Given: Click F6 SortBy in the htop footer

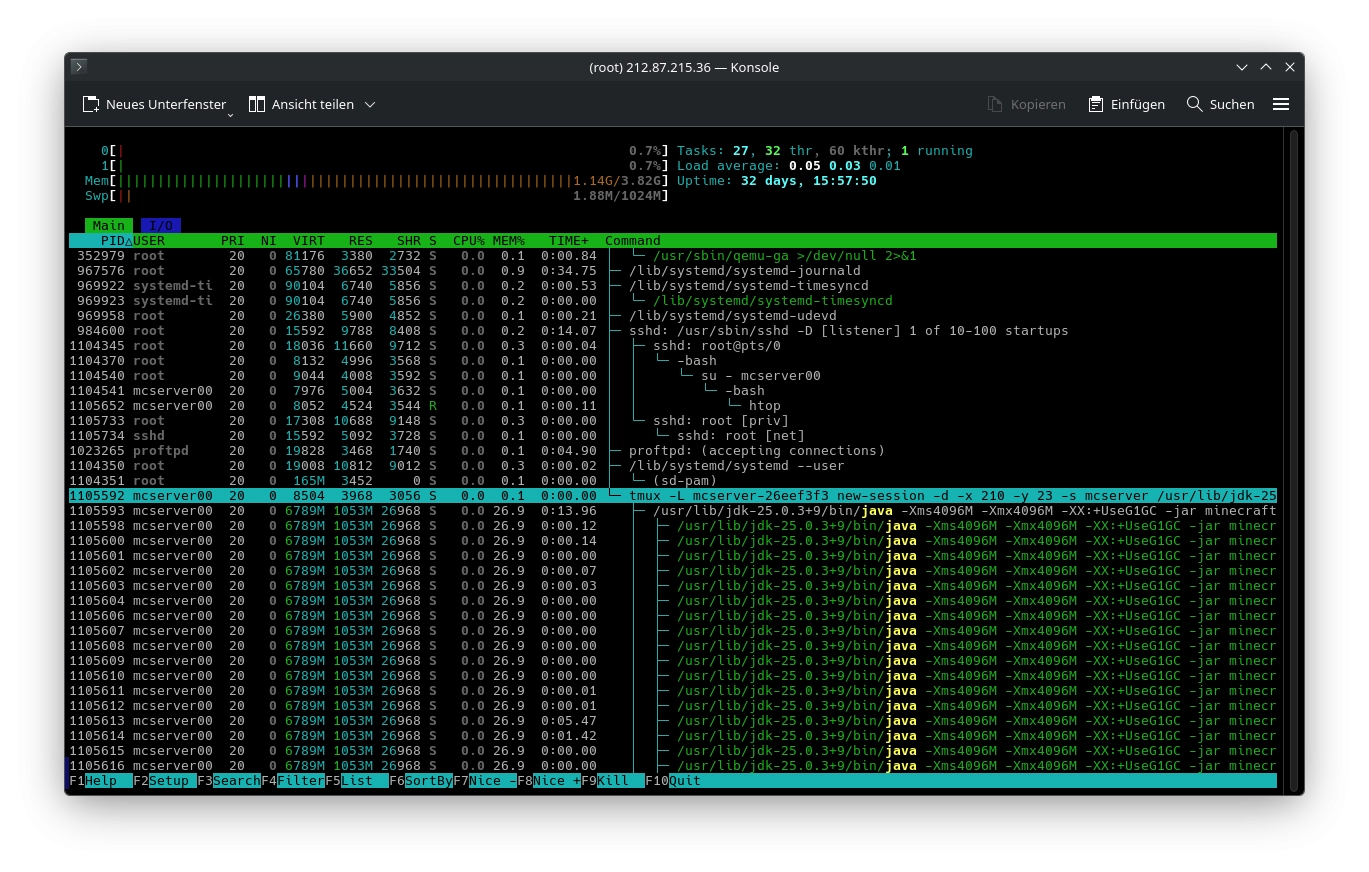Looking at the screenshot, I should pyautogui.click(x=421, y=781).
